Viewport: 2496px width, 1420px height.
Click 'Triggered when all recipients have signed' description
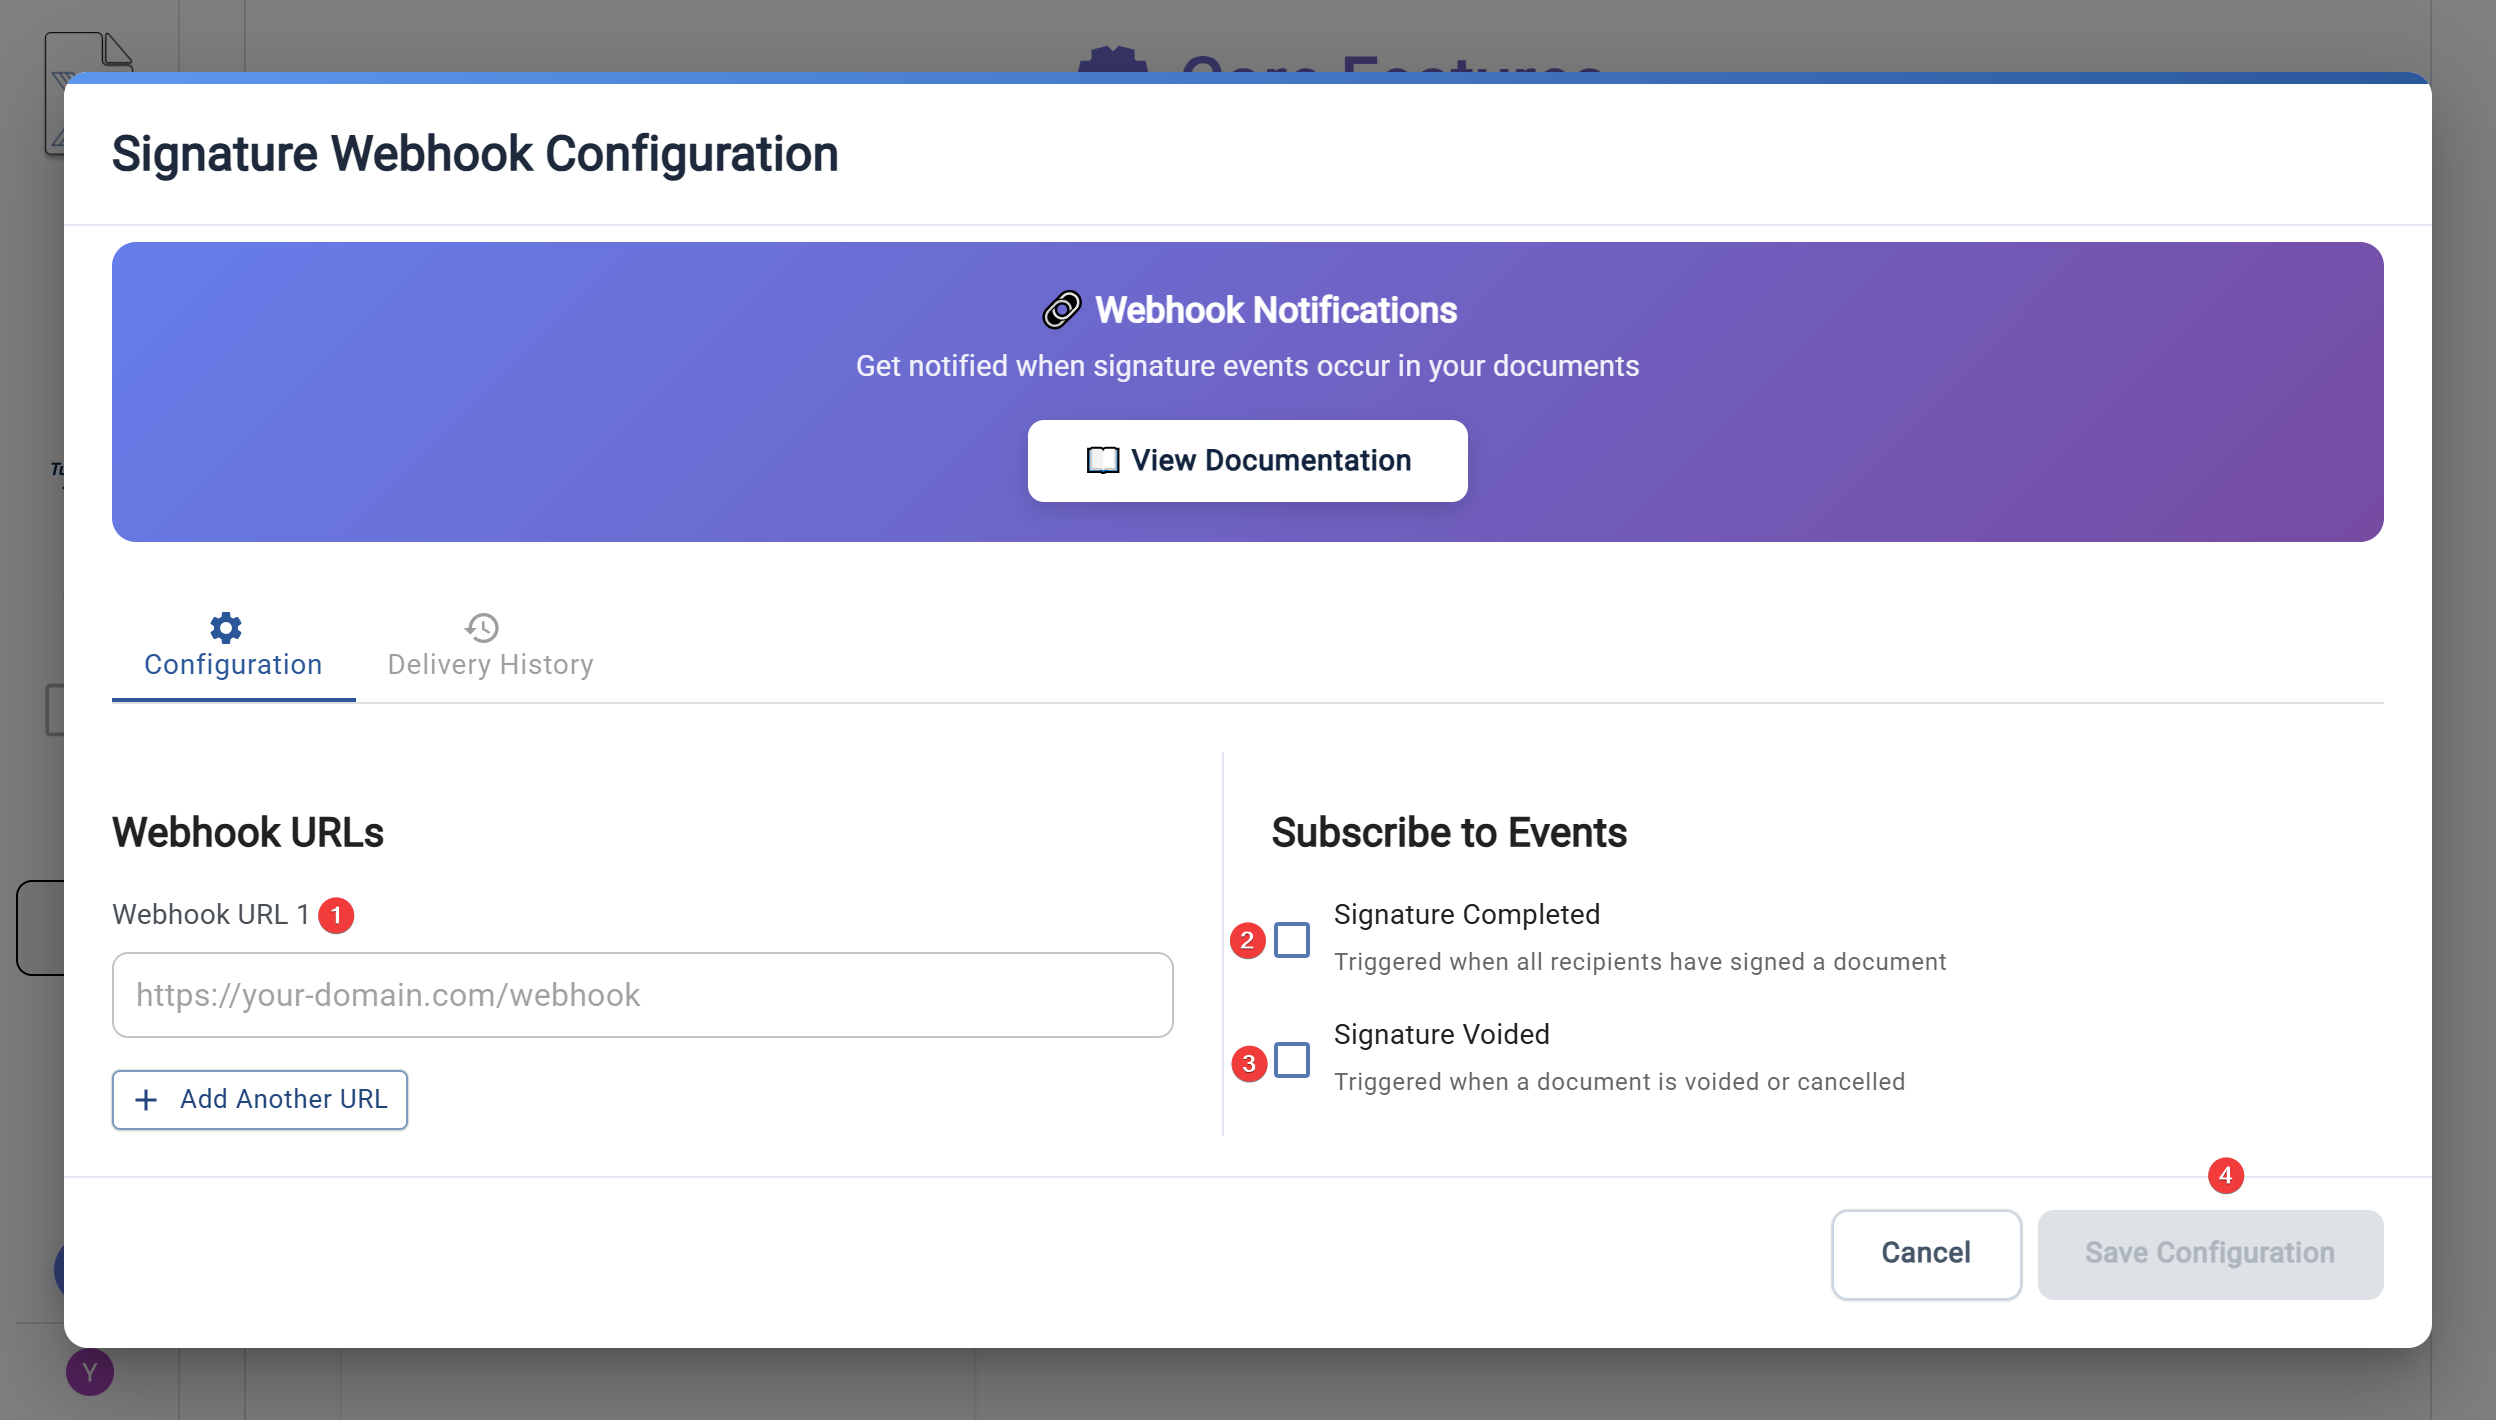click(1639, 962)
